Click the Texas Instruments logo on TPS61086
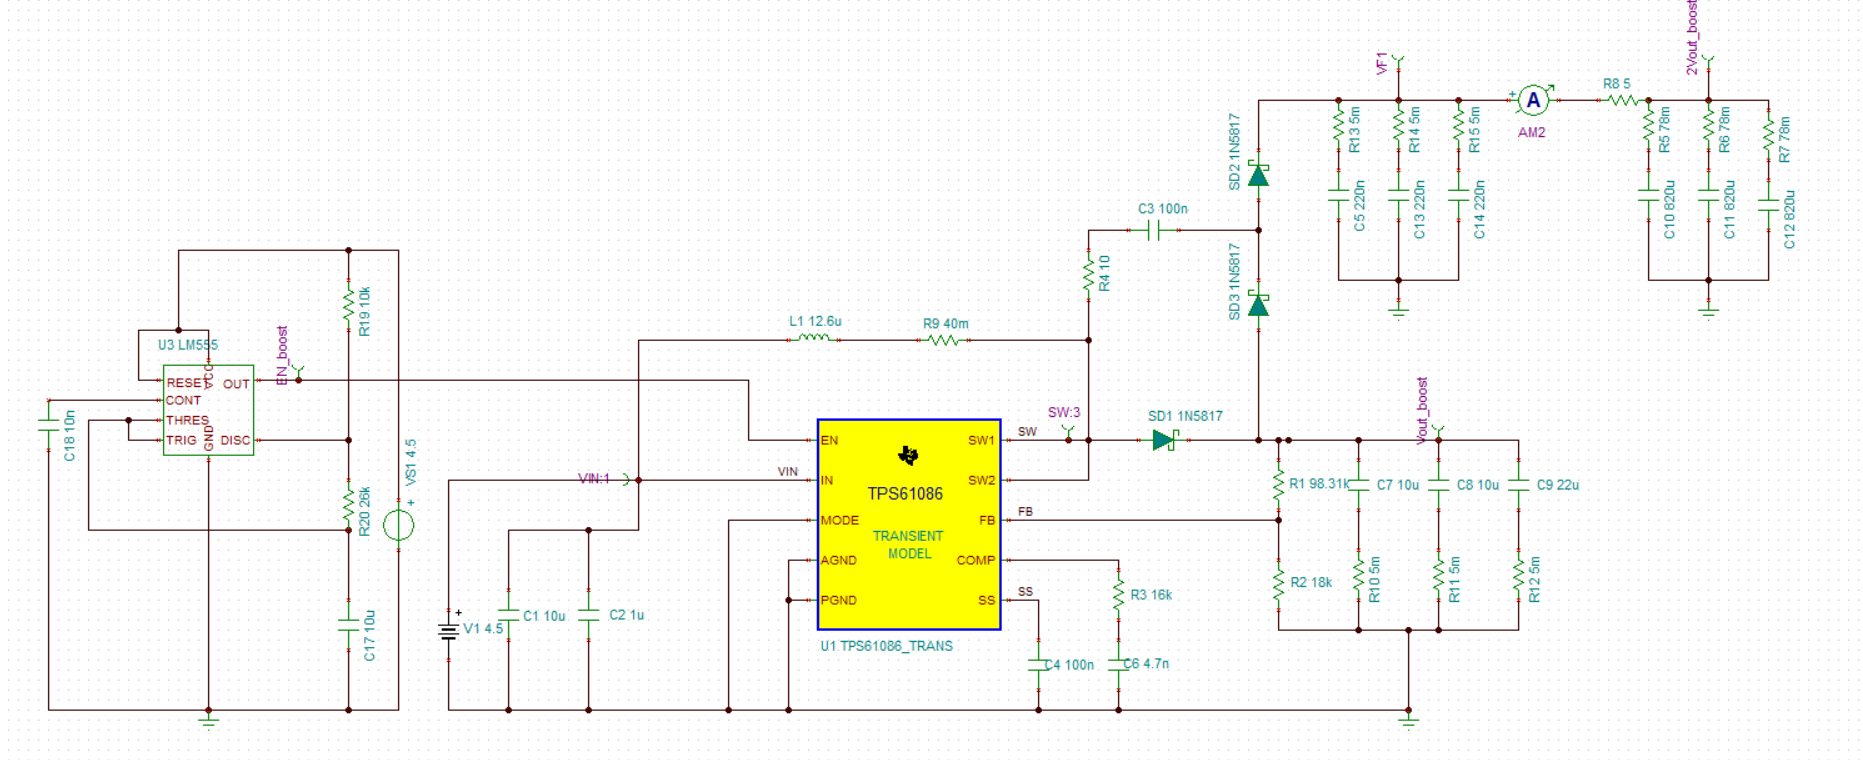Image resolution: width=1863 pixels, height=760 pixels. click(x=908, y=456)
